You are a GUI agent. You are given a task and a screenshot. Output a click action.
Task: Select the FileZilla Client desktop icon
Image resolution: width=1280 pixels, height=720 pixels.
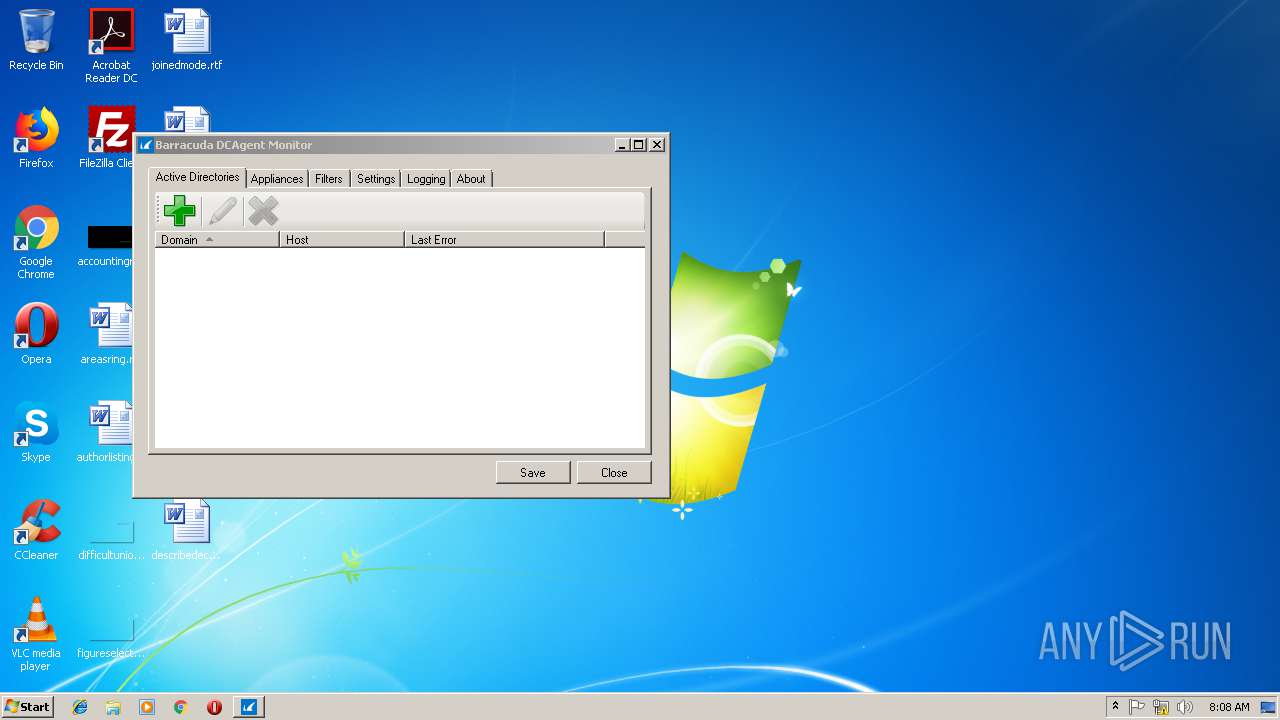[107, 138]
